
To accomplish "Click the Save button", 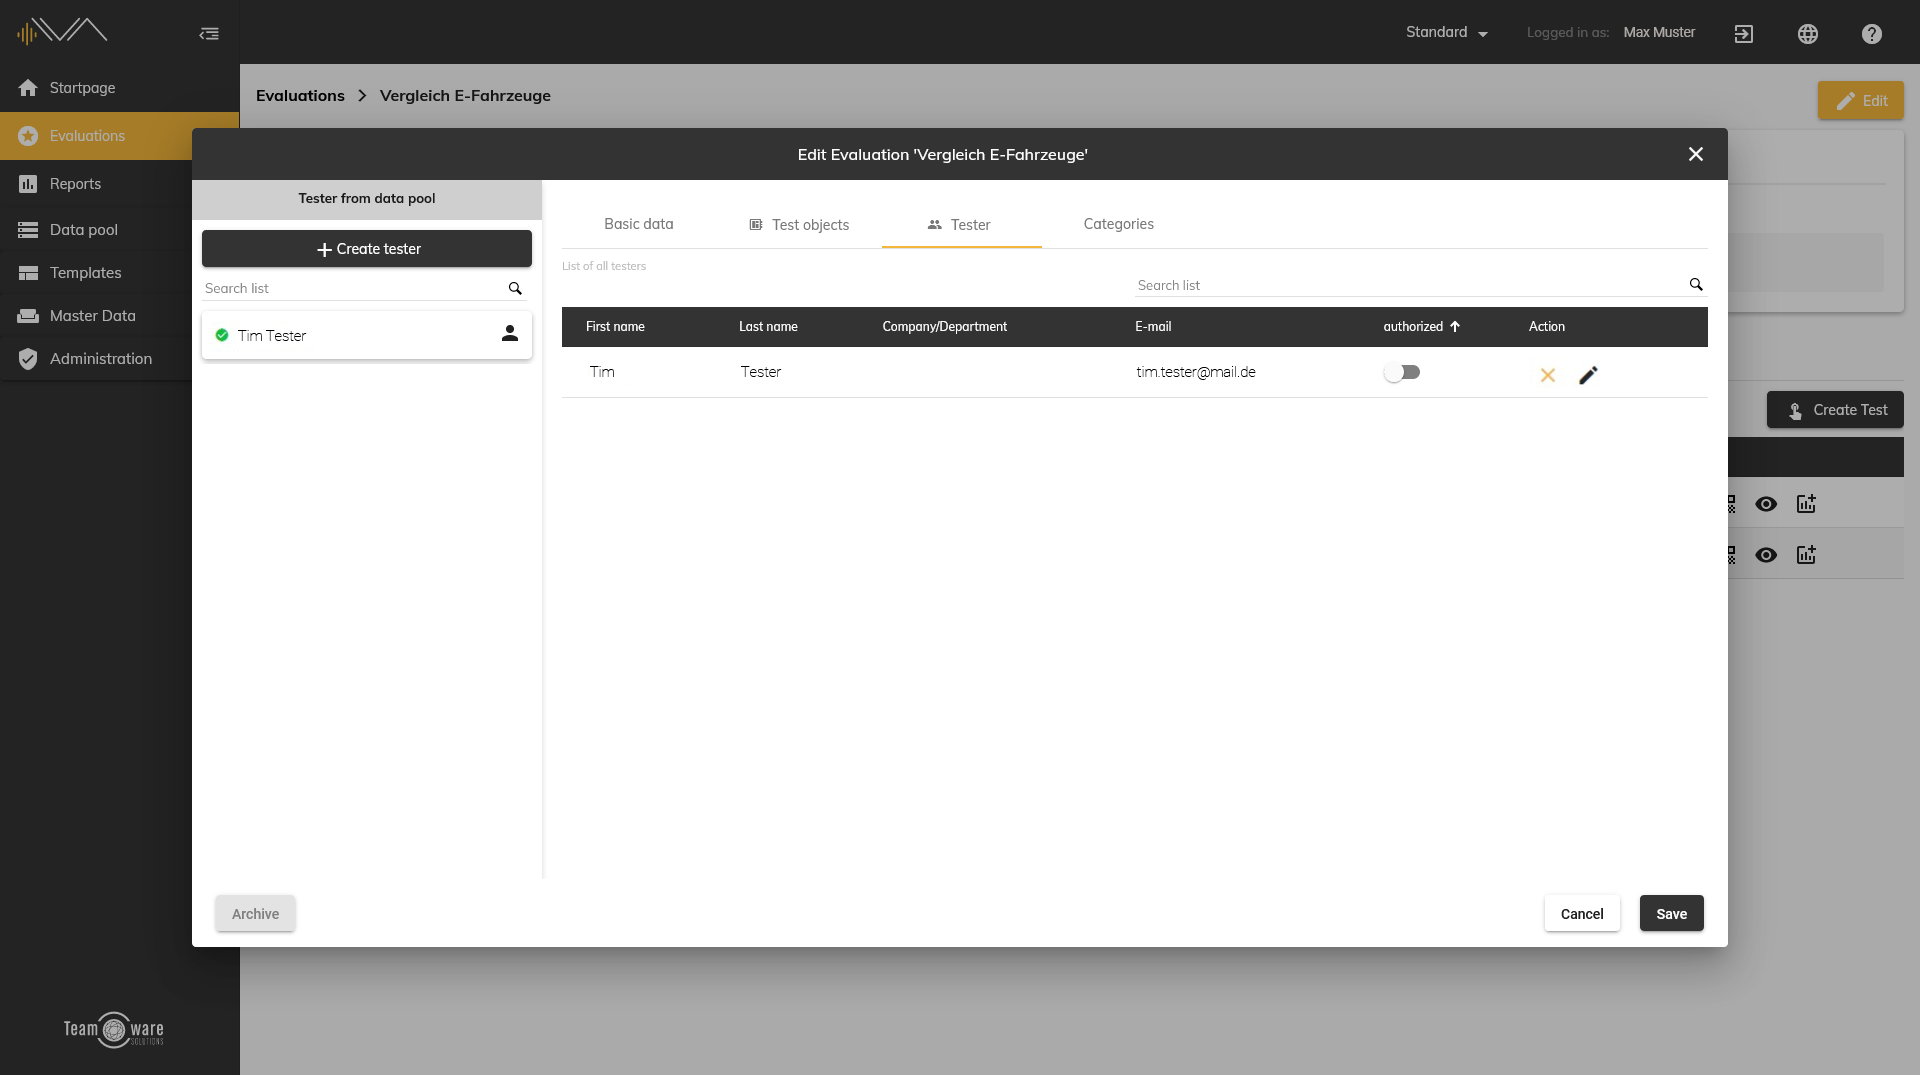I will pos(1671,914).
